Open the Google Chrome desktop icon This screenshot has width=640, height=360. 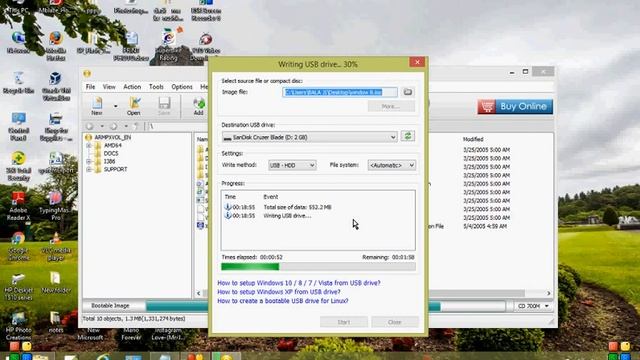[18, 246]
